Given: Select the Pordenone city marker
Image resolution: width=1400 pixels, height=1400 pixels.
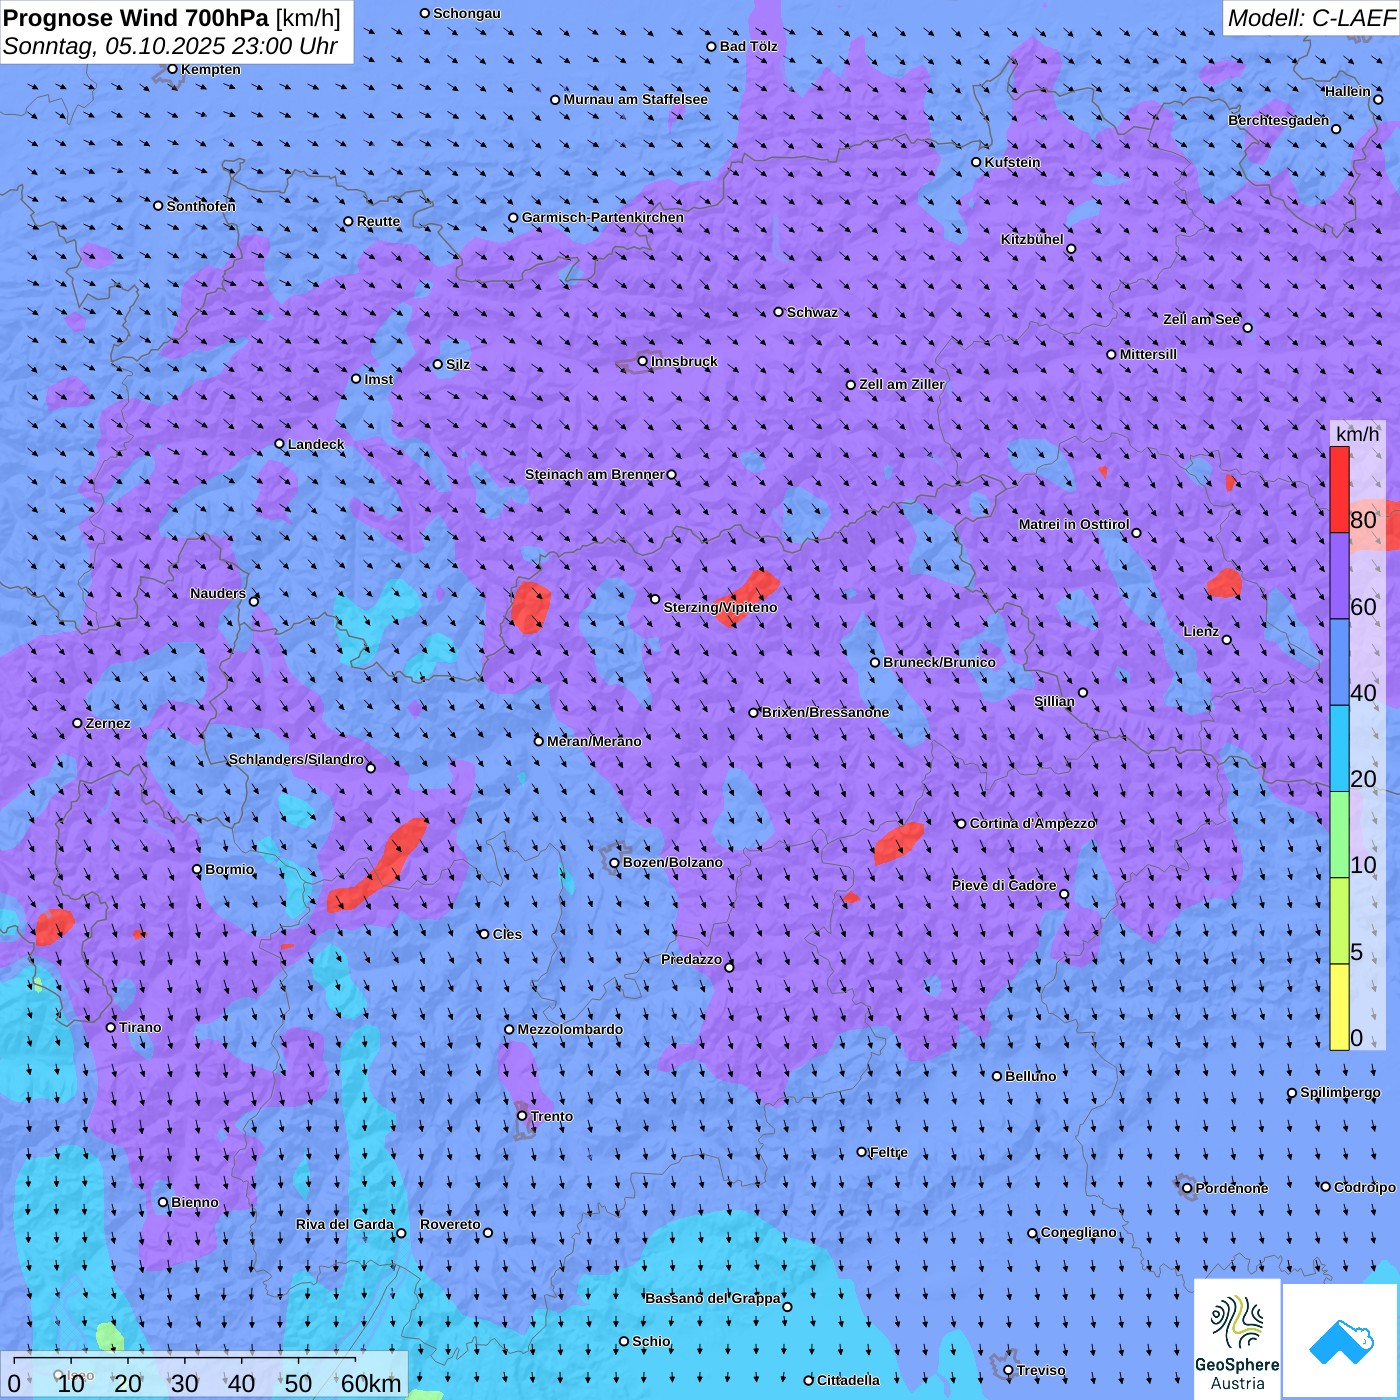Looking at the screenshot, I should (x=1188, y=1188).
